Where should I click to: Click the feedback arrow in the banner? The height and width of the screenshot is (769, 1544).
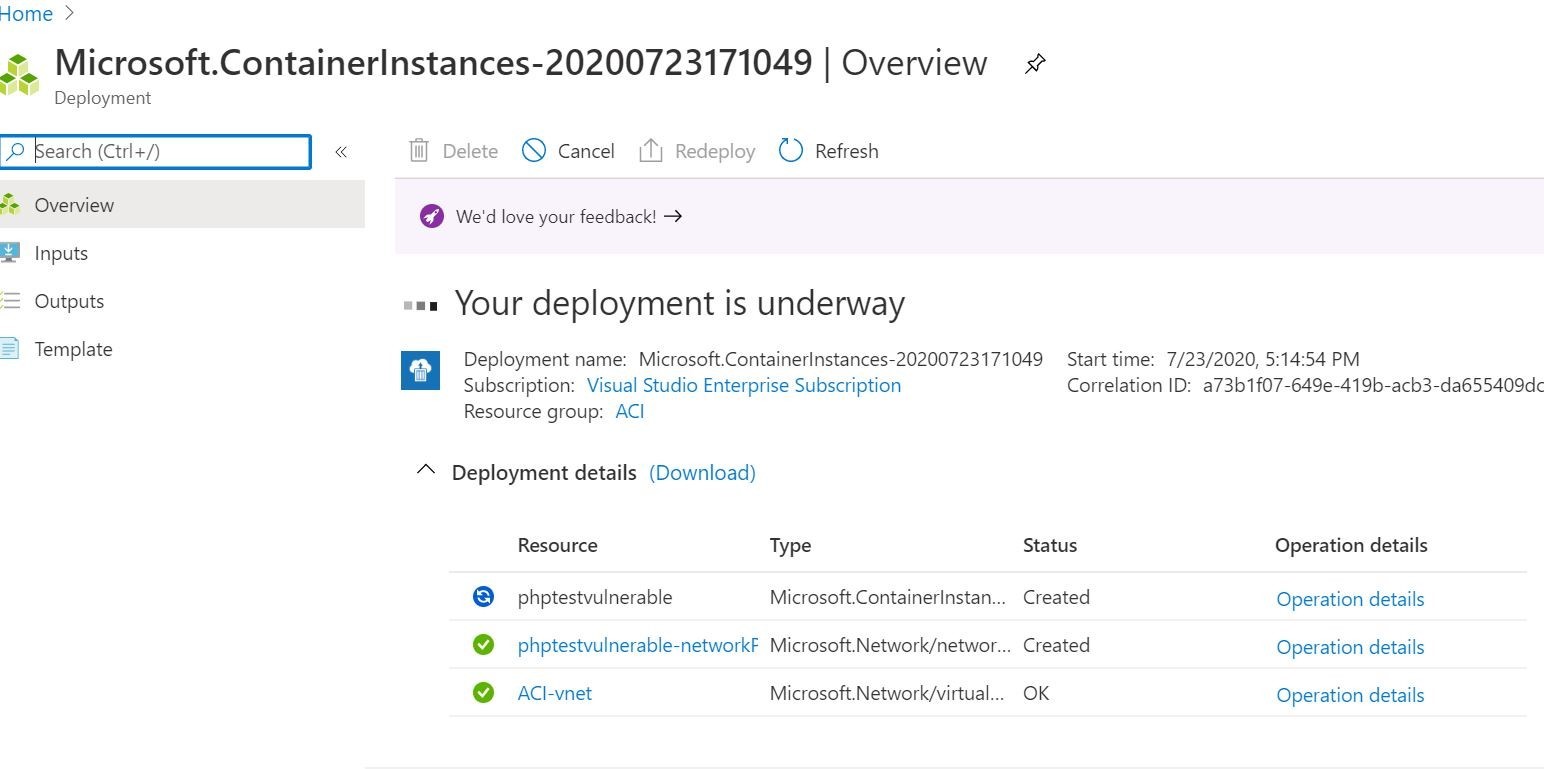tap(672, 216)
